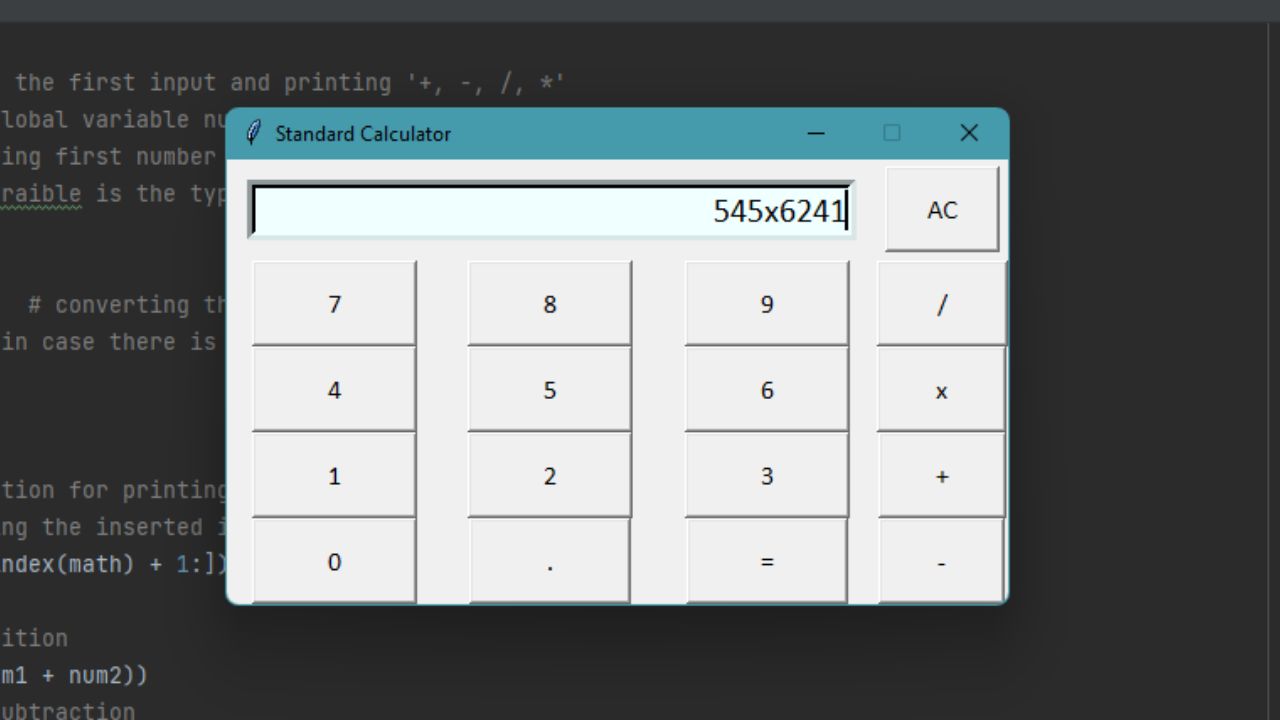The height and width of the screenshot is (720, 1280).
Task: Minimize the Standard Calculator window
Action: click(x=816, y=133)
